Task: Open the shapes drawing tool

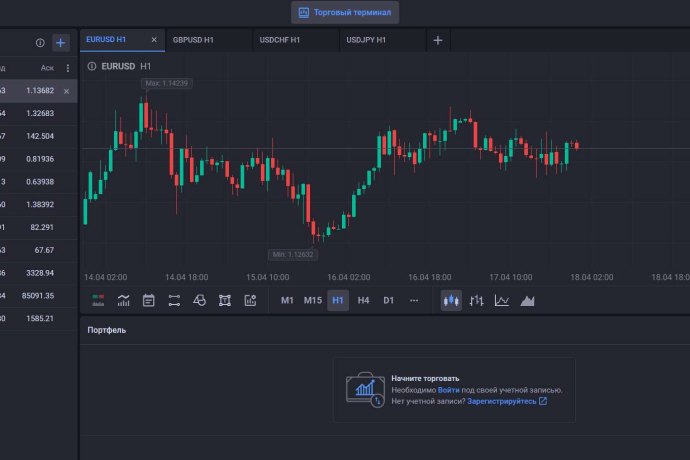Action: point(199,301)
